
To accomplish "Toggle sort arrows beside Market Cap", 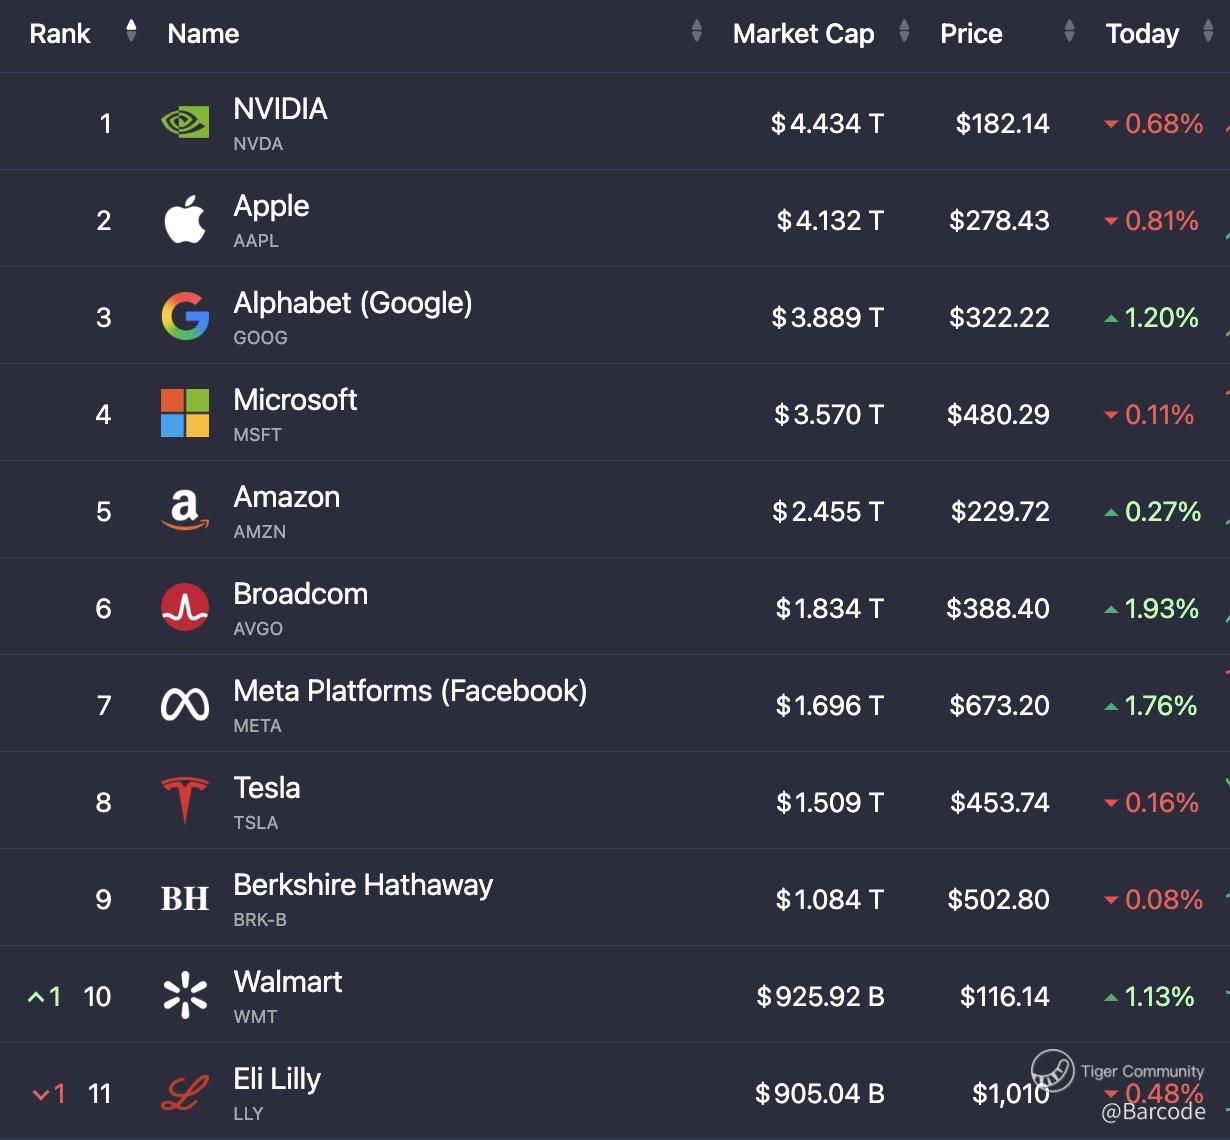I will pos(904,32).
